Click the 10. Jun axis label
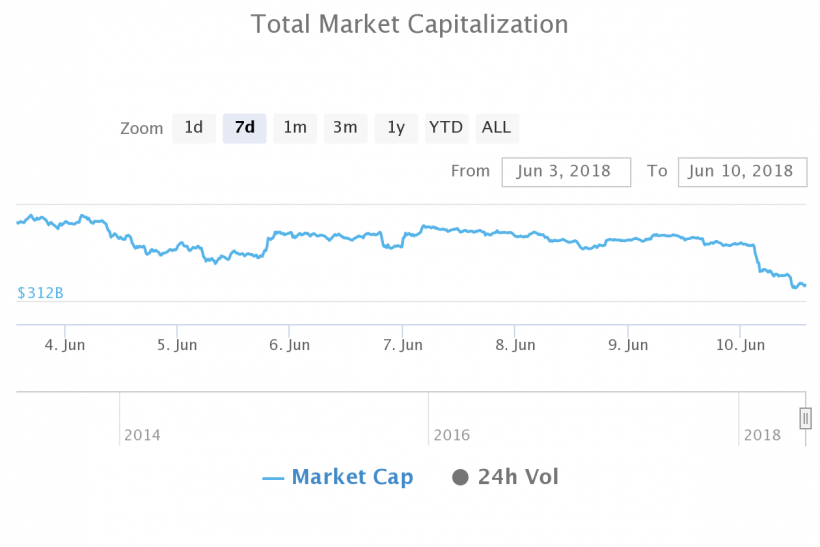 (x=739, y=345)
